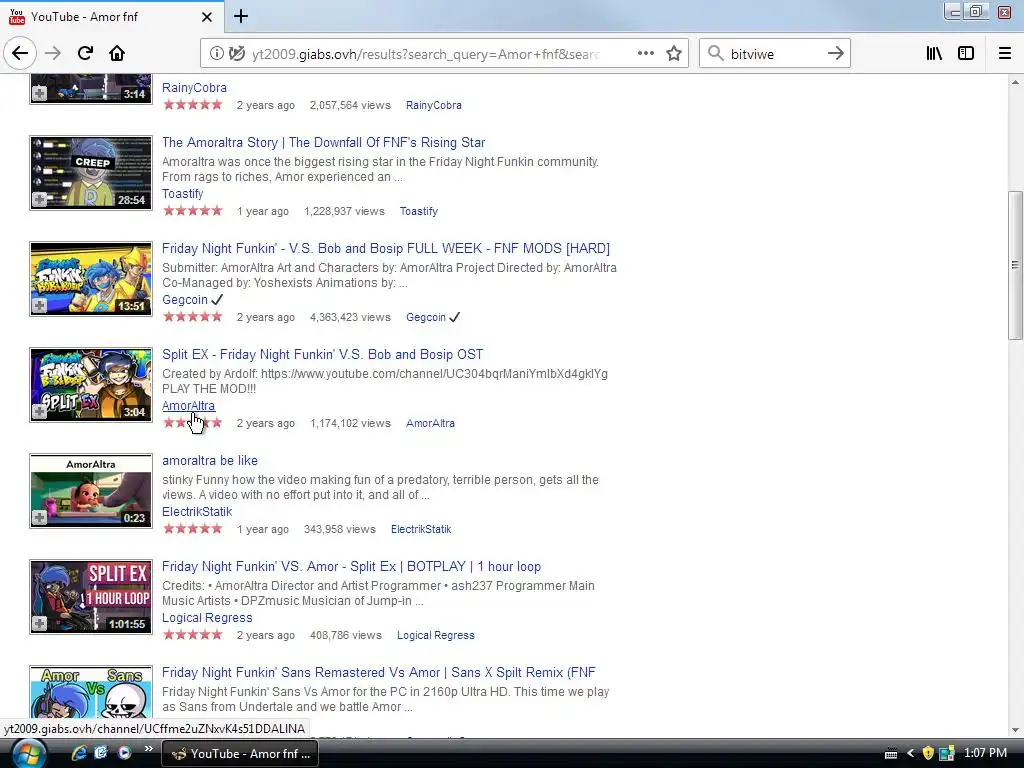Open the Split EX OST thumbnail
This screenshot has width=1024, height=768.
[x=91, y=385]
